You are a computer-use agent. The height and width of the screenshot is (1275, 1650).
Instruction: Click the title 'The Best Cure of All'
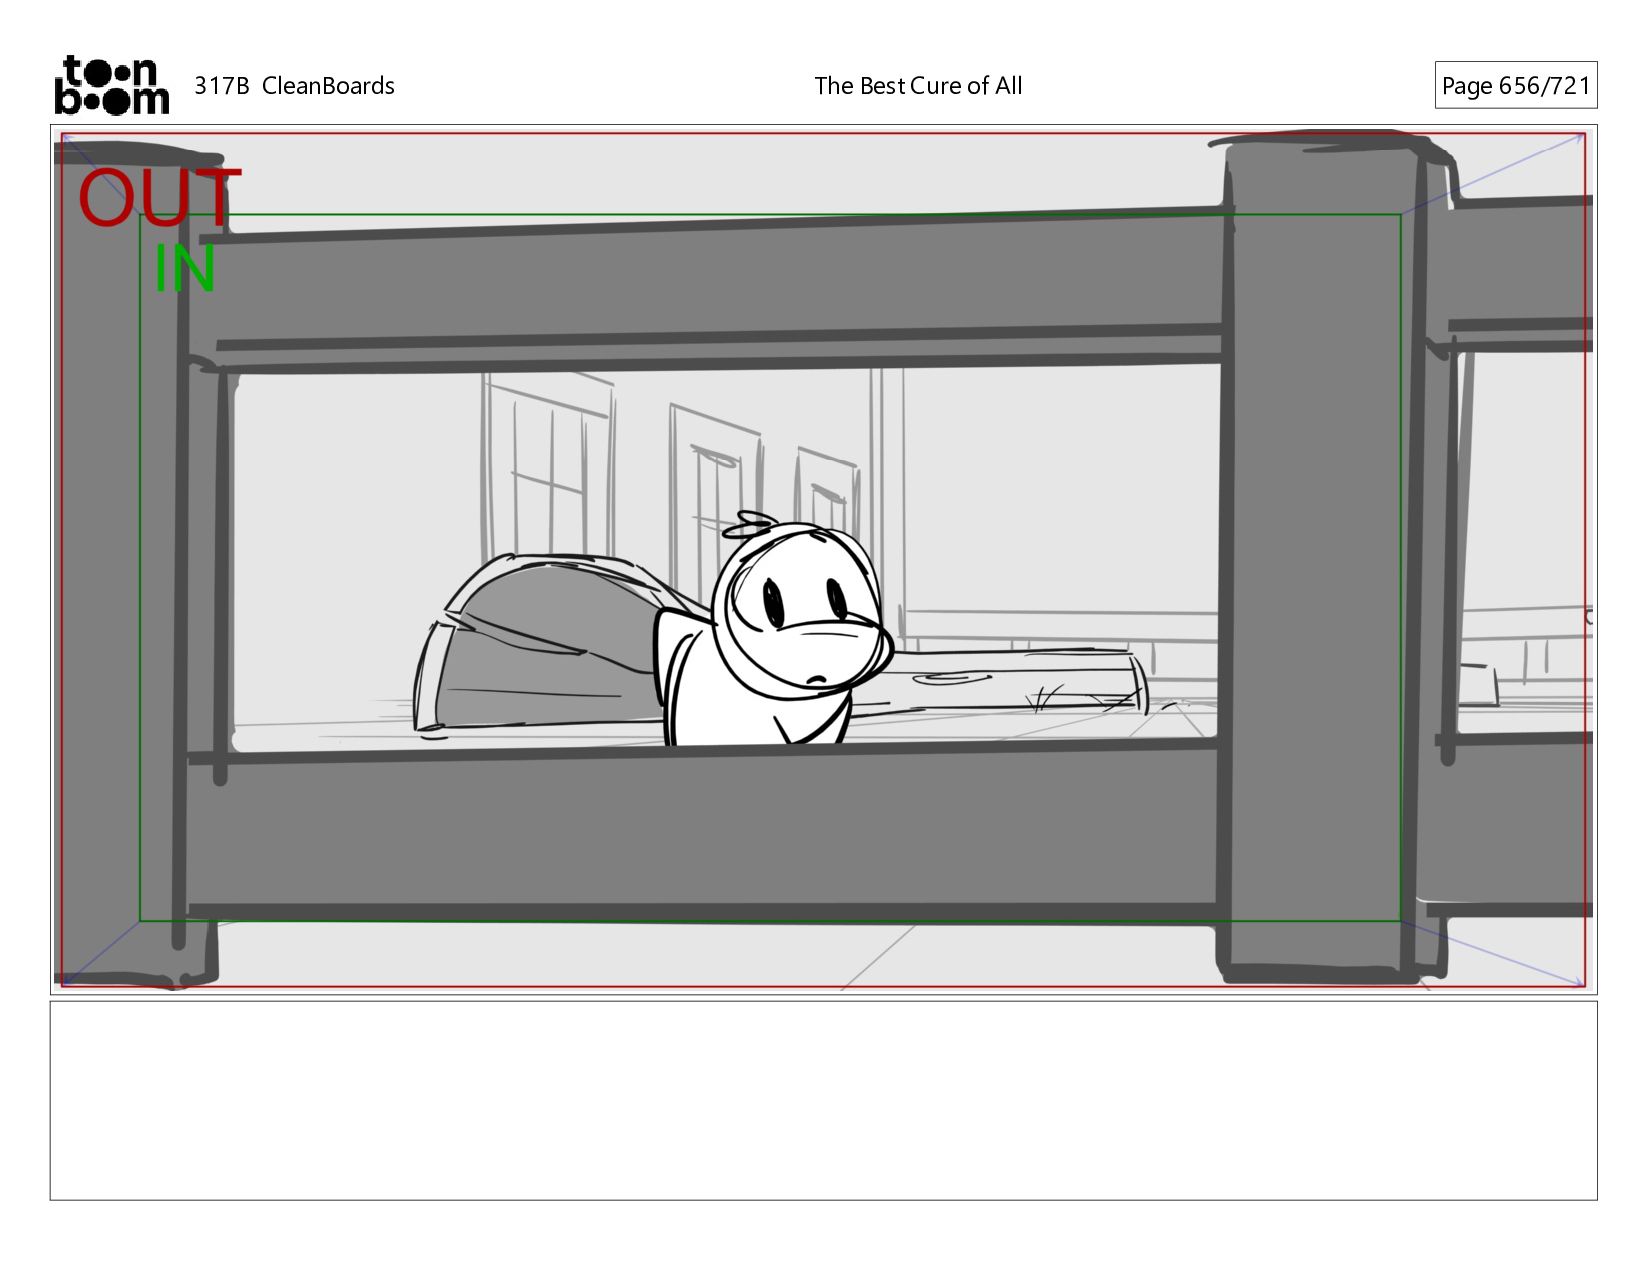click(918, 86)
